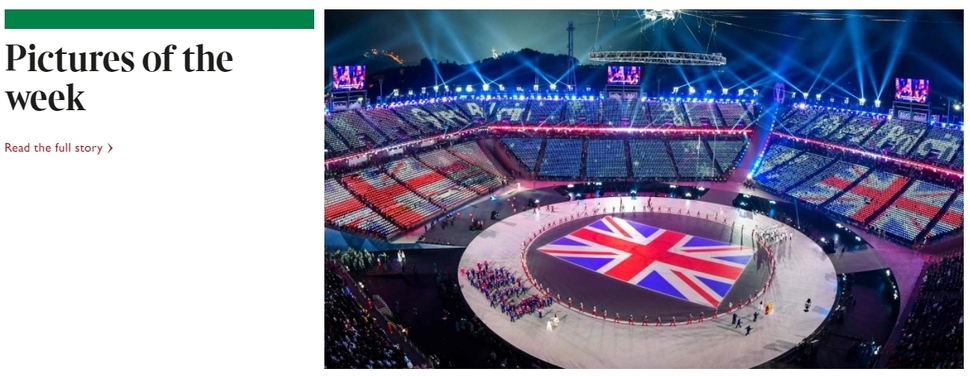Click the word "Pictures" in the headline

tap(70, 61)
